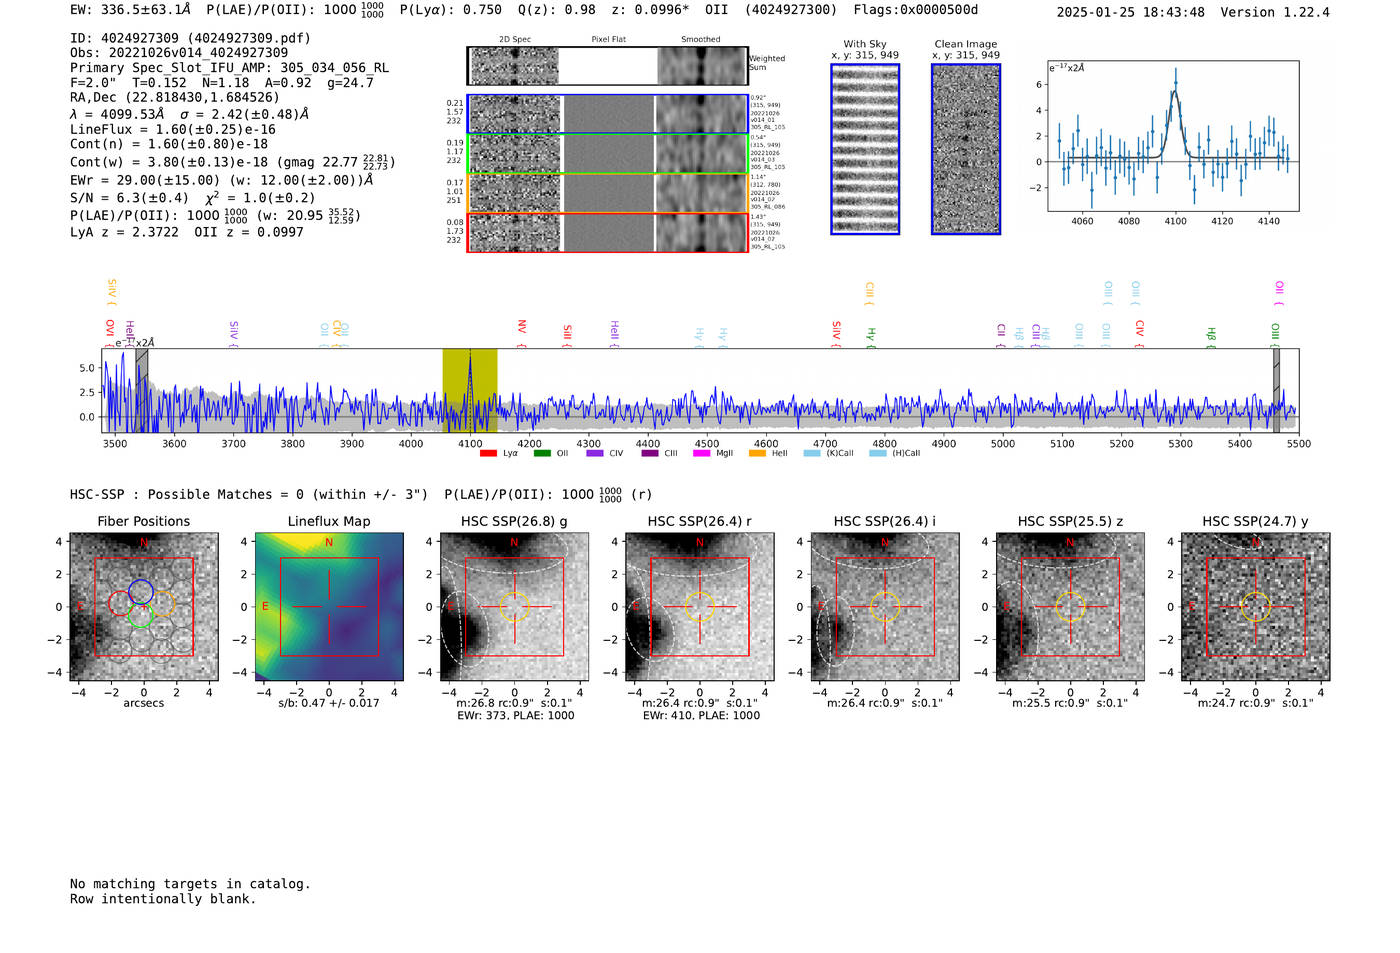Click the Flags:0x0000500d text

click(916, 10)
